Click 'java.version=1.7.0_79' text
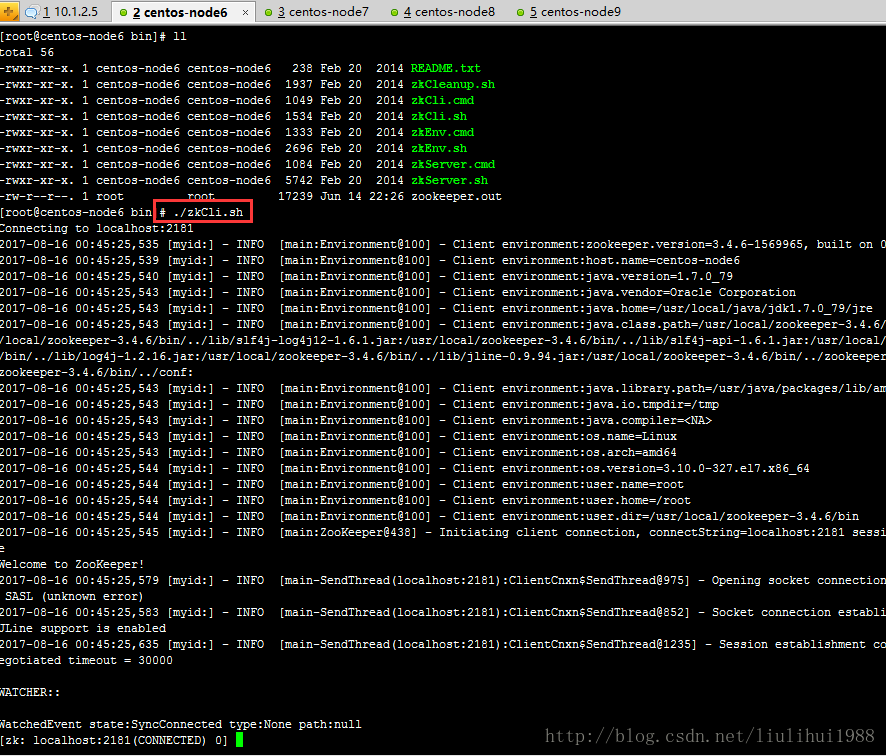 [x=659, y=276]
